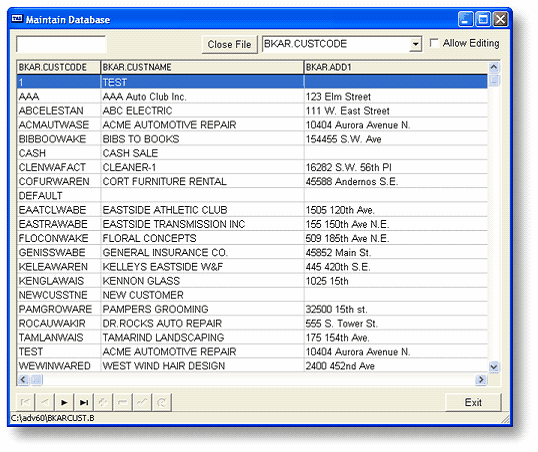Click the post edit checkmark button
Image resolution: width=538 pixels, height=452 pixels.
coord(142,402)
